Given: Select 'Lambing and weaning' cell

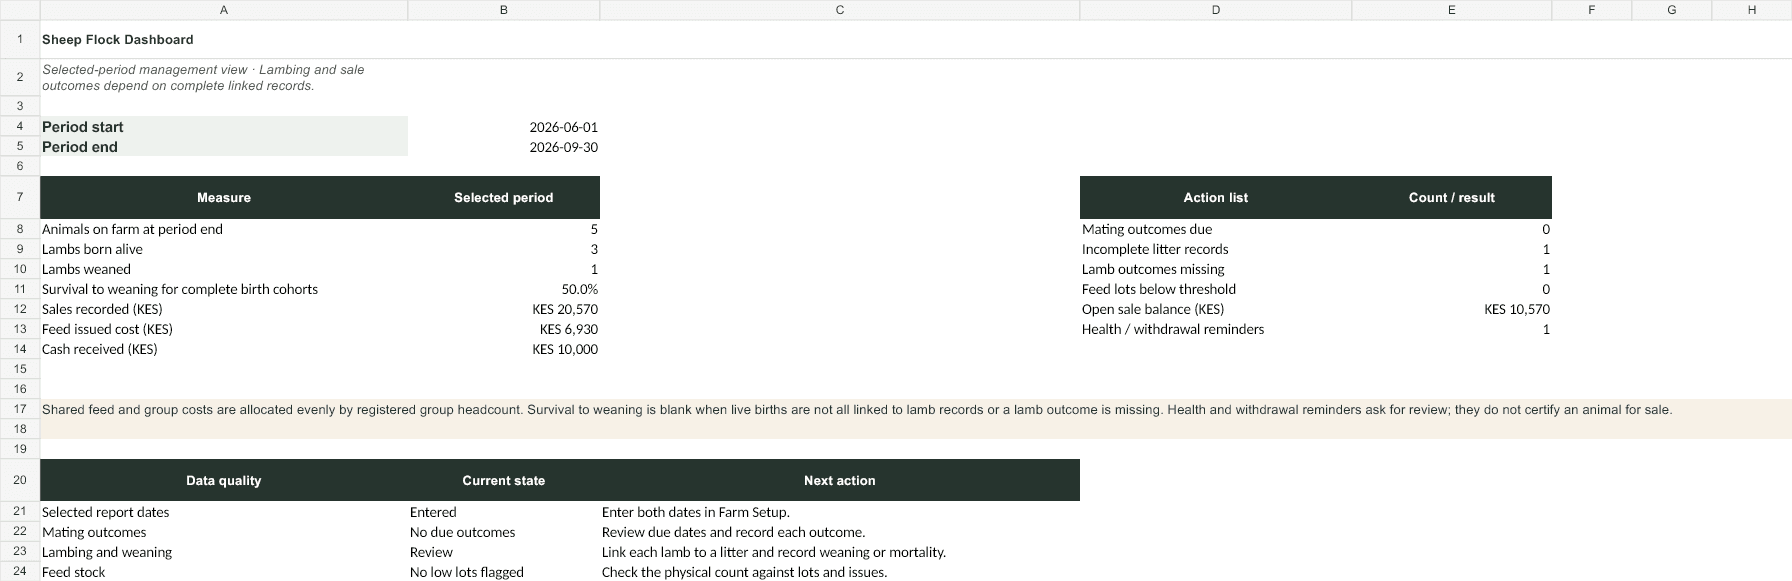Looking at the screenshot, I should (224, 552).
